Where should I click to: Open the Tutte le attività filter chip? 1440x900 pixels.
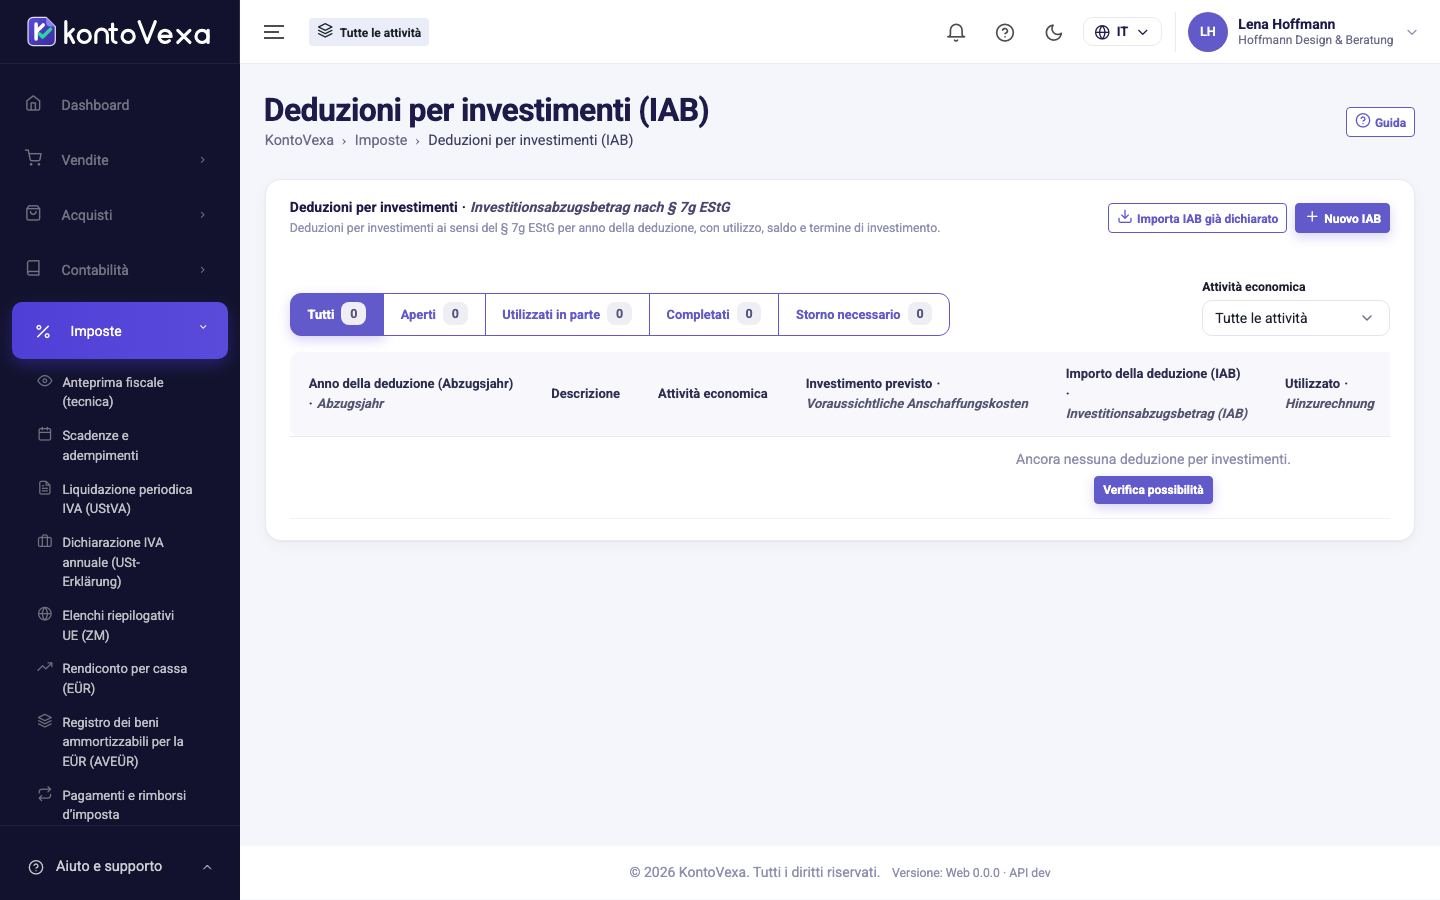tap(369, 32)
